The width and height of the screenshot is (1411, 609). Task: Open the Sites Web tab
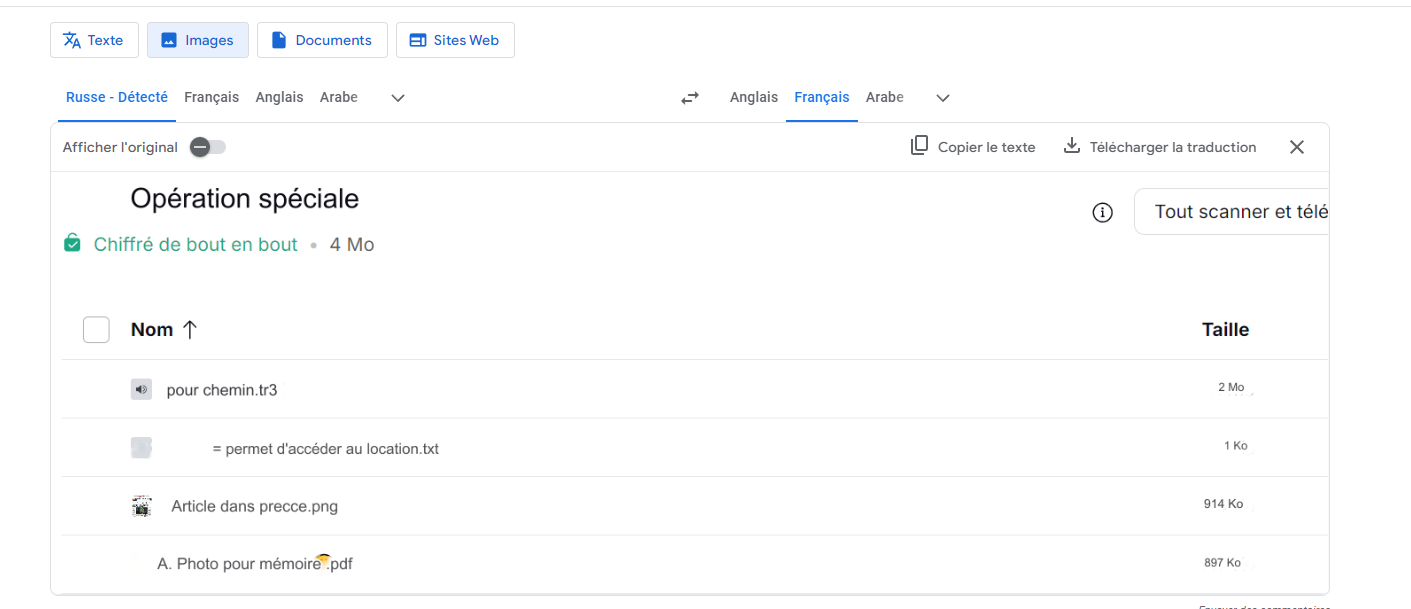point(455,40)
